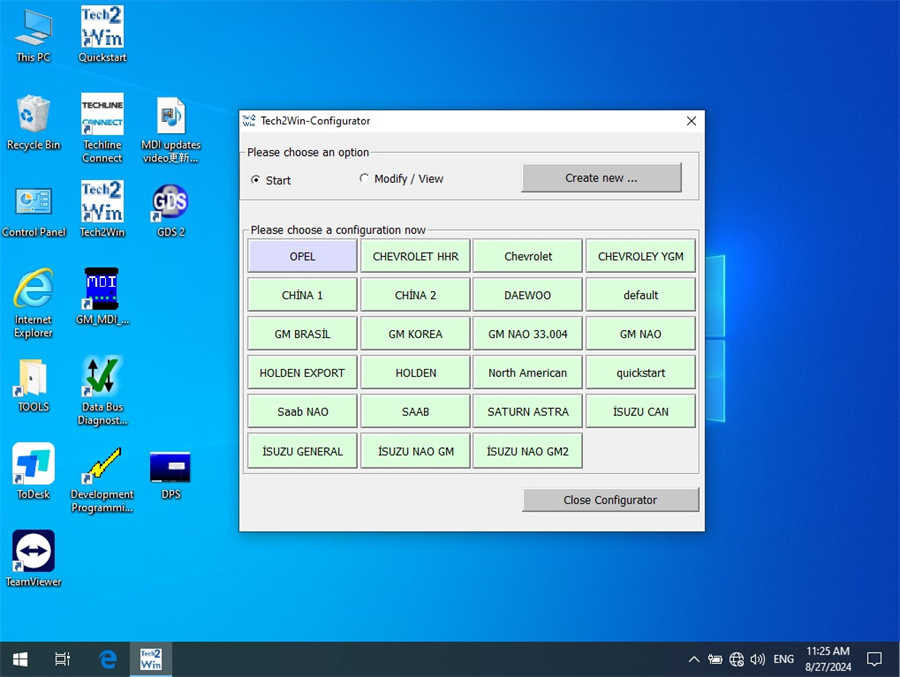Open ToDesk remote access app

point(33,468)
